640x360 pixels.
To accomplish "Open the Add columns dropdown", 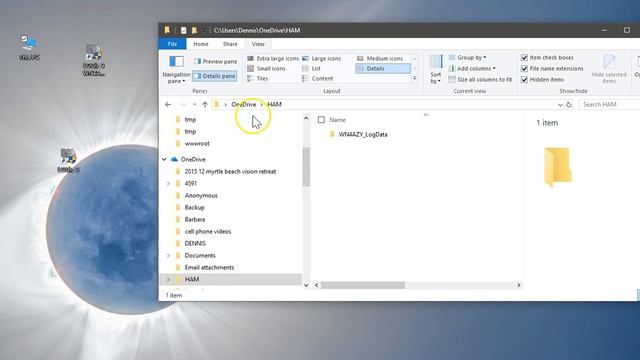I will pos(472,69).
